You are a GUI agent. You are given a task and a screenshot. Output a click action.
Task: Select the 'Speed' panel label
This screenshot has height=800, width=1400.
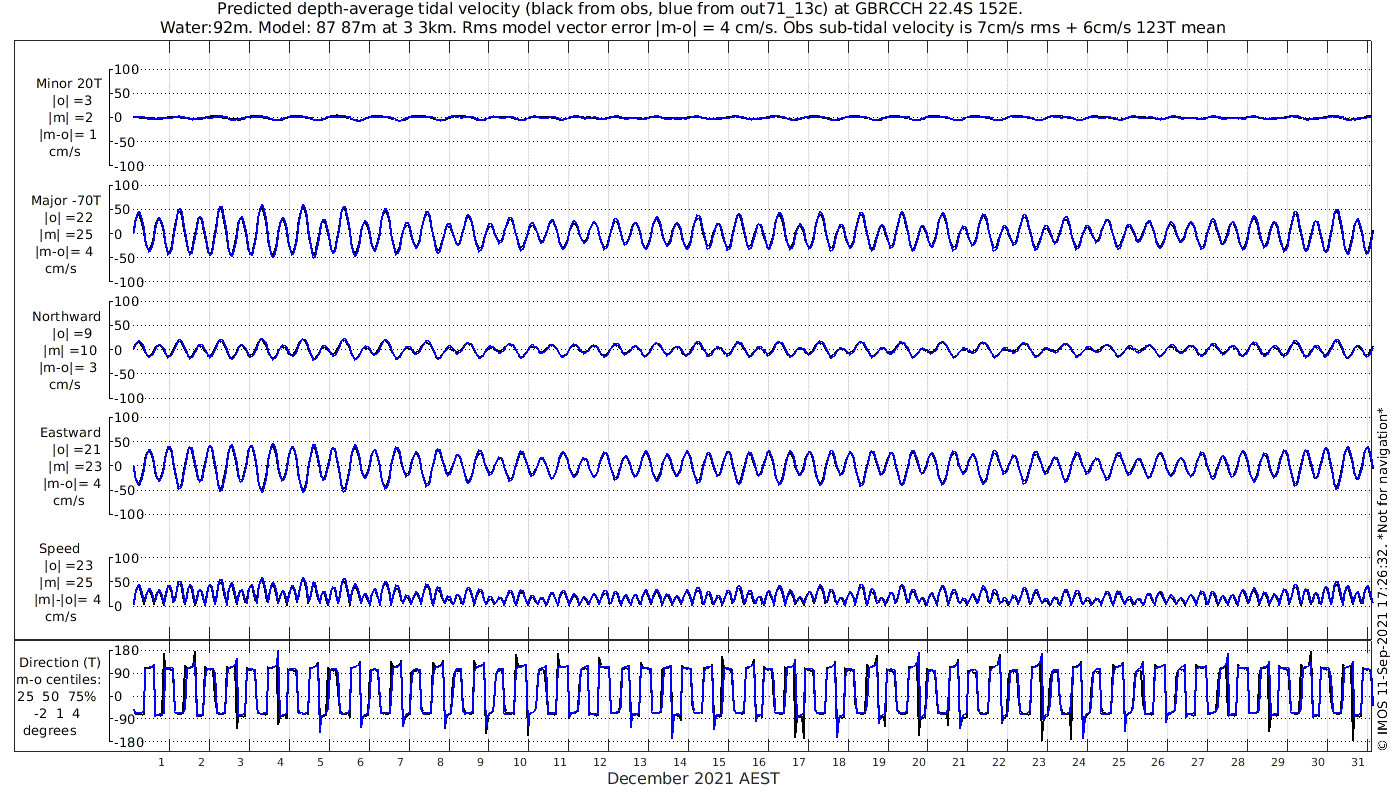coord(60,549)
